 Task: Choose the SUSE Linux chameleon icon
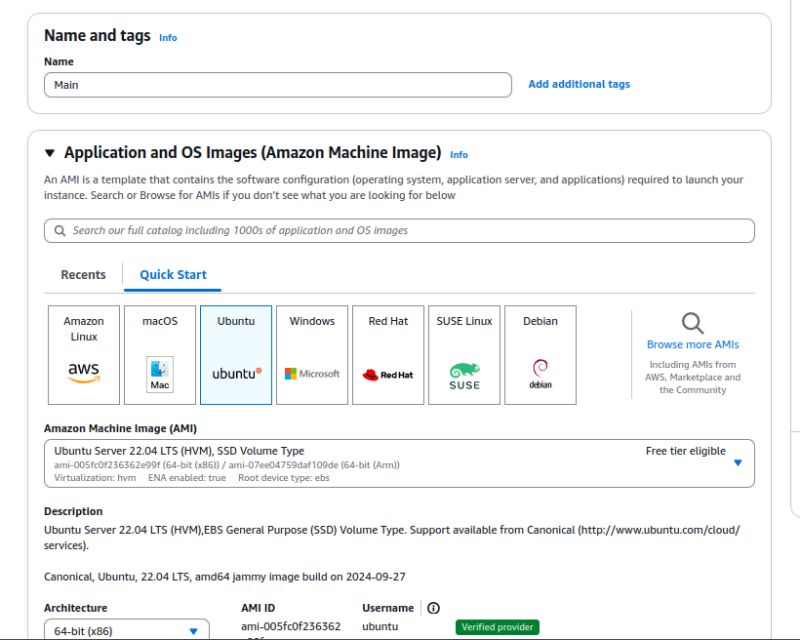point(464,371)
